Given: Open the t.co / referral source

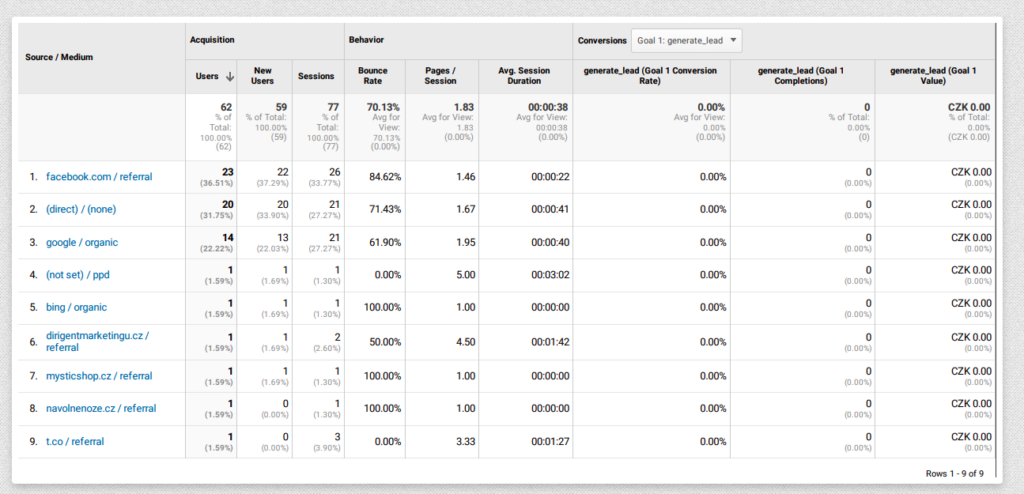Looking at the screenshot, I should point(75,441).
